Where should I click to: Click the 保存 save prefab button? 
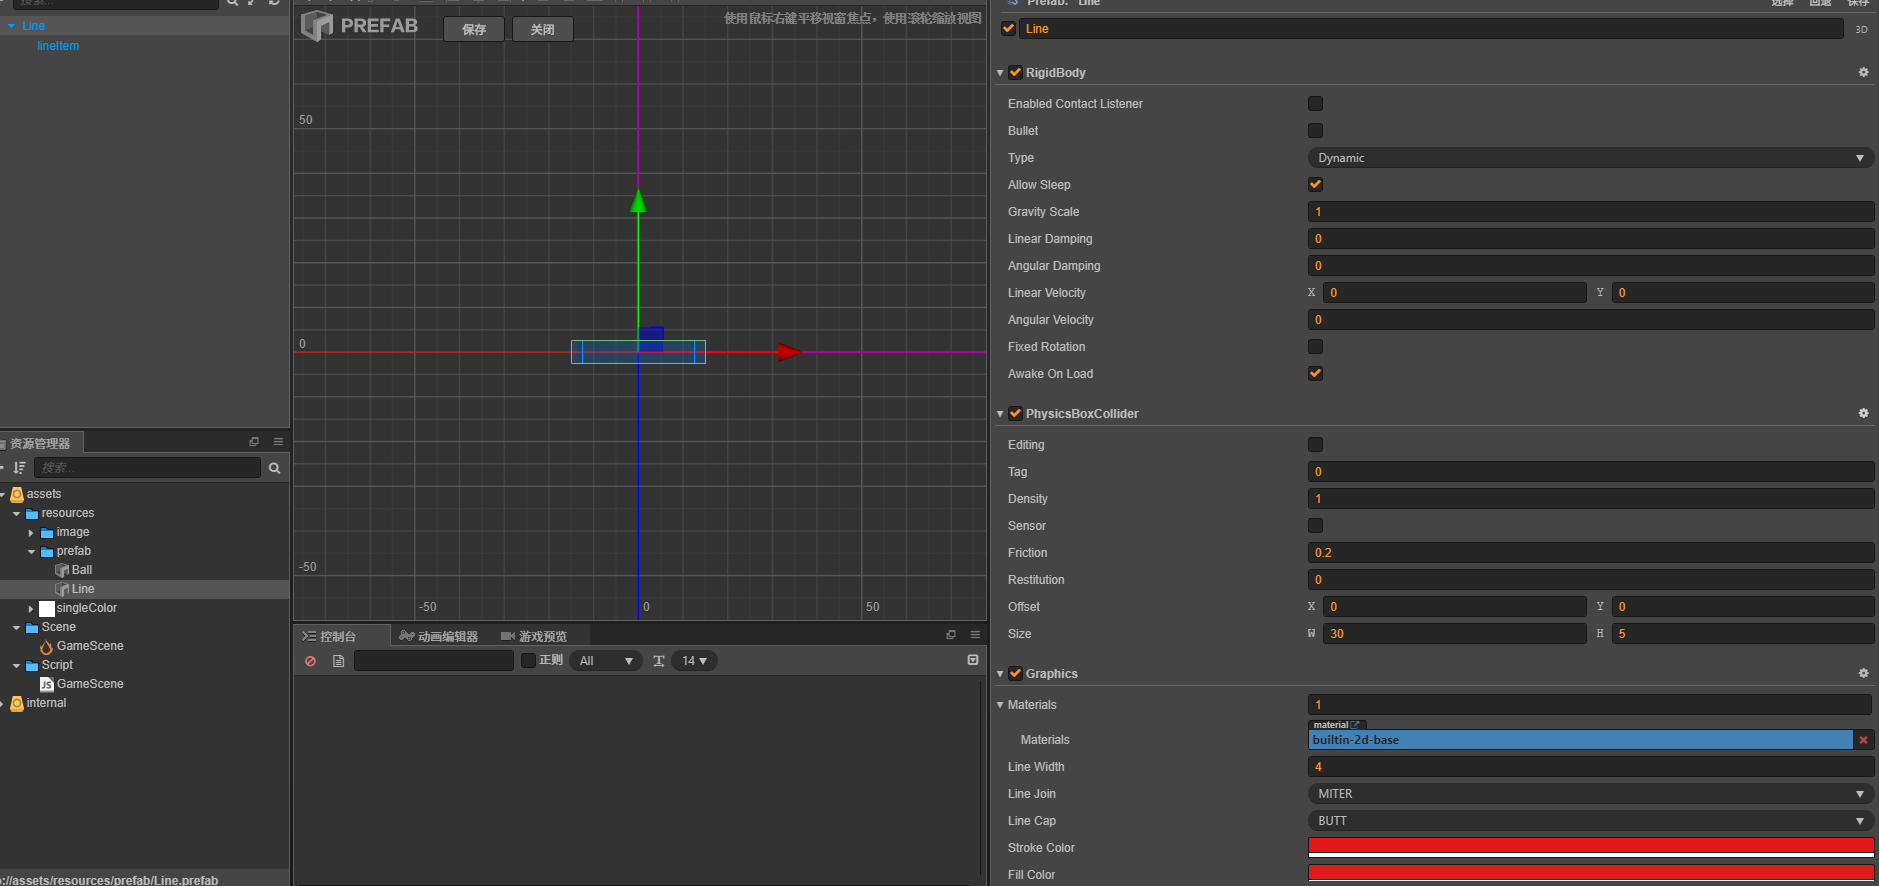pyautogui.click(x=474, y=29)
